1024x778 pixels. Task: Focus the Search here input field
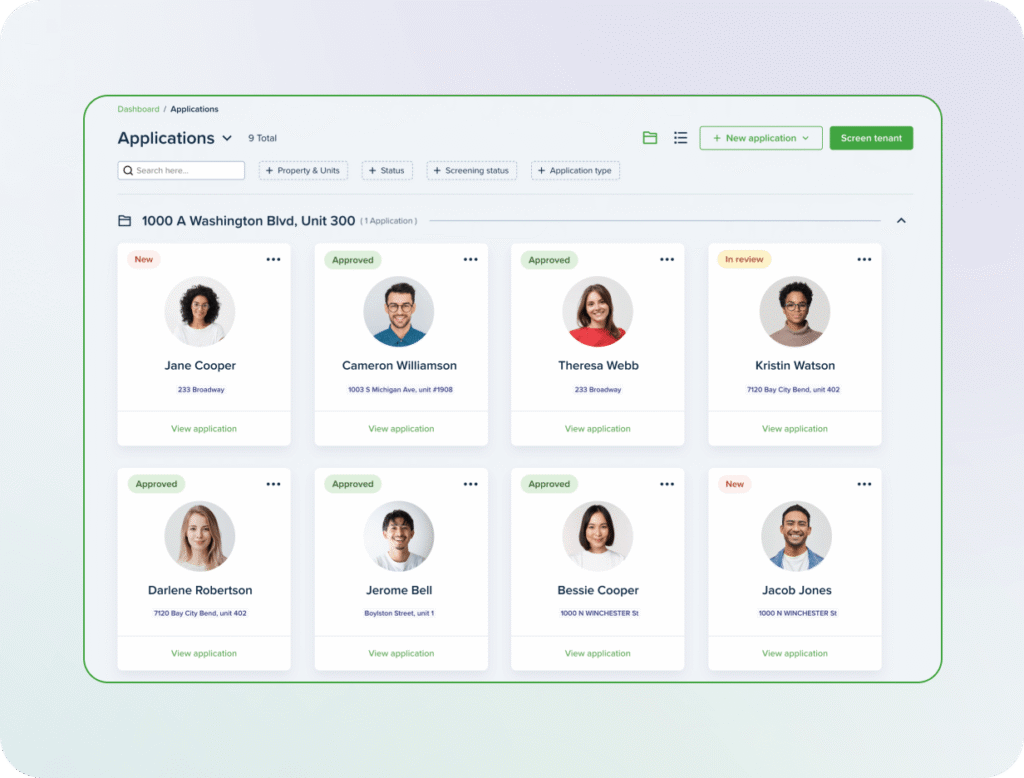(x=181, y=170)
